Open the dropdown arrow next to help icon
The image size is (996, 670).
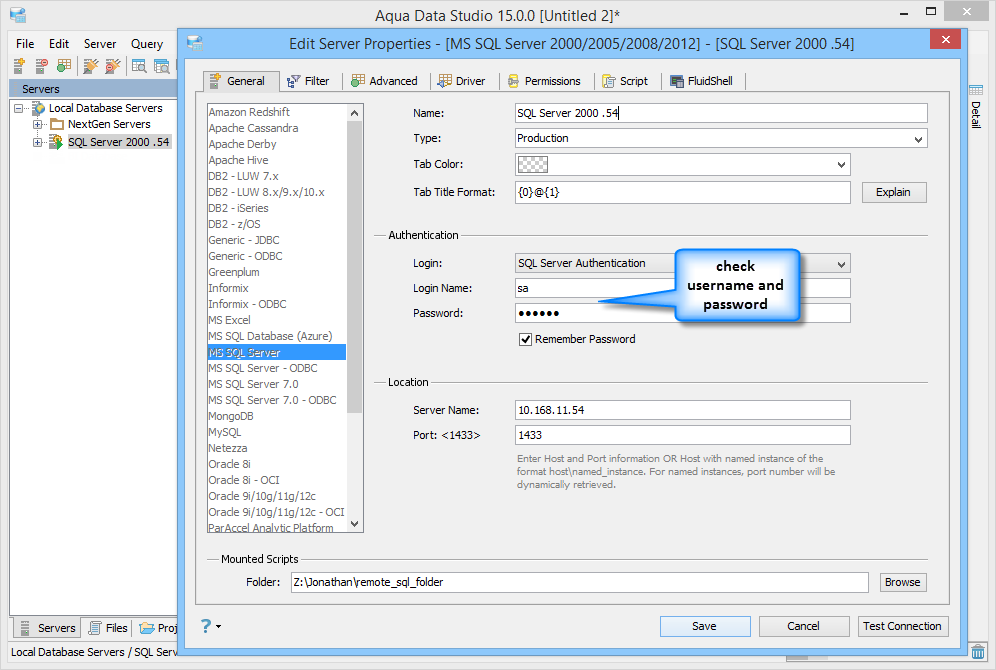pos(219,626)
